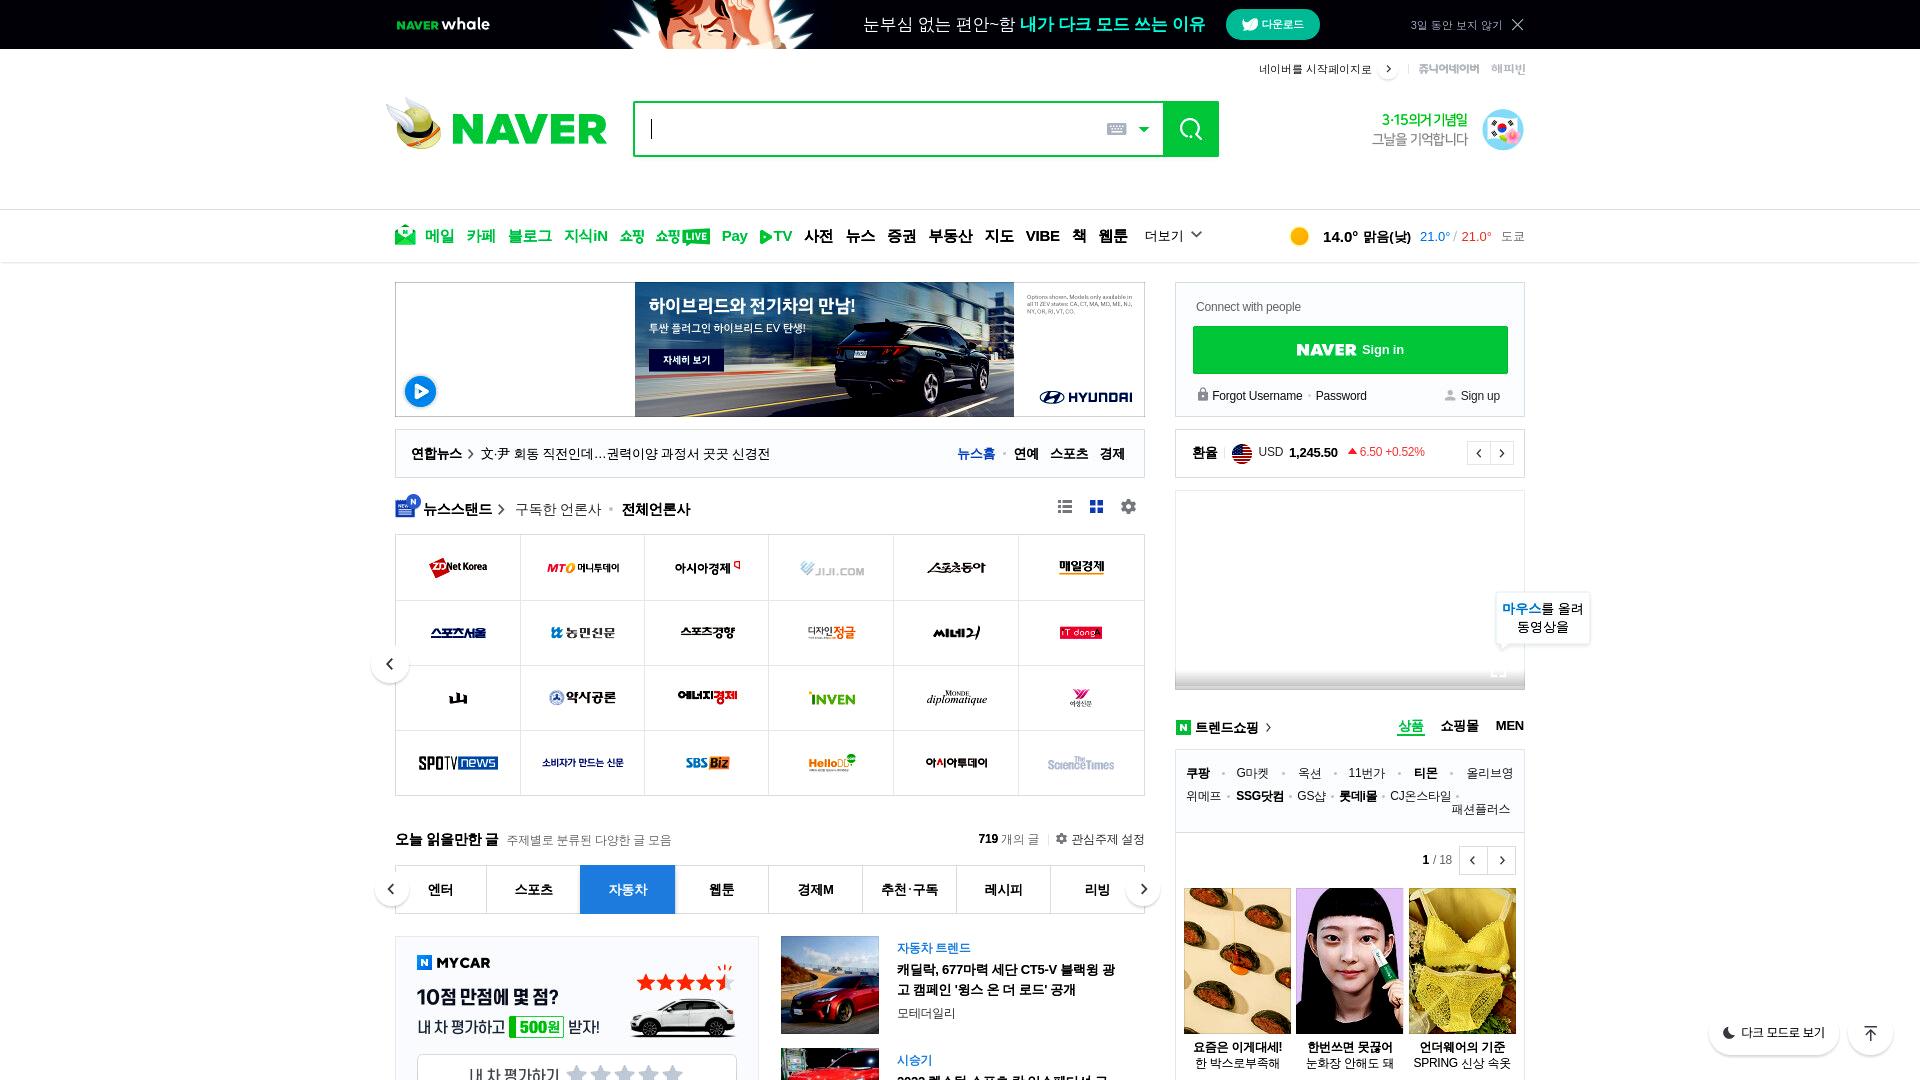
Task: Toggle 다크 모드로 보기 dark mode
Action: click(x=1773, y=1033)
